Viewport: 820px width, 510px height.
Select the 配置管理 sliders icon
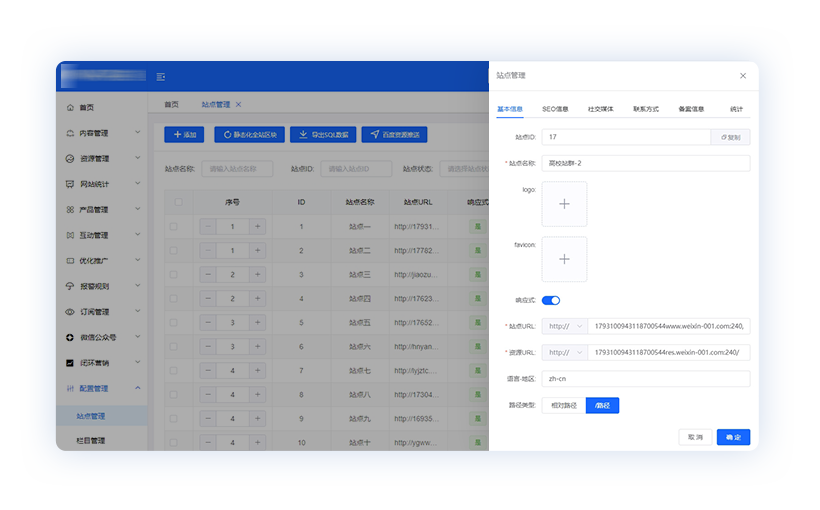[x=70, y=388]
